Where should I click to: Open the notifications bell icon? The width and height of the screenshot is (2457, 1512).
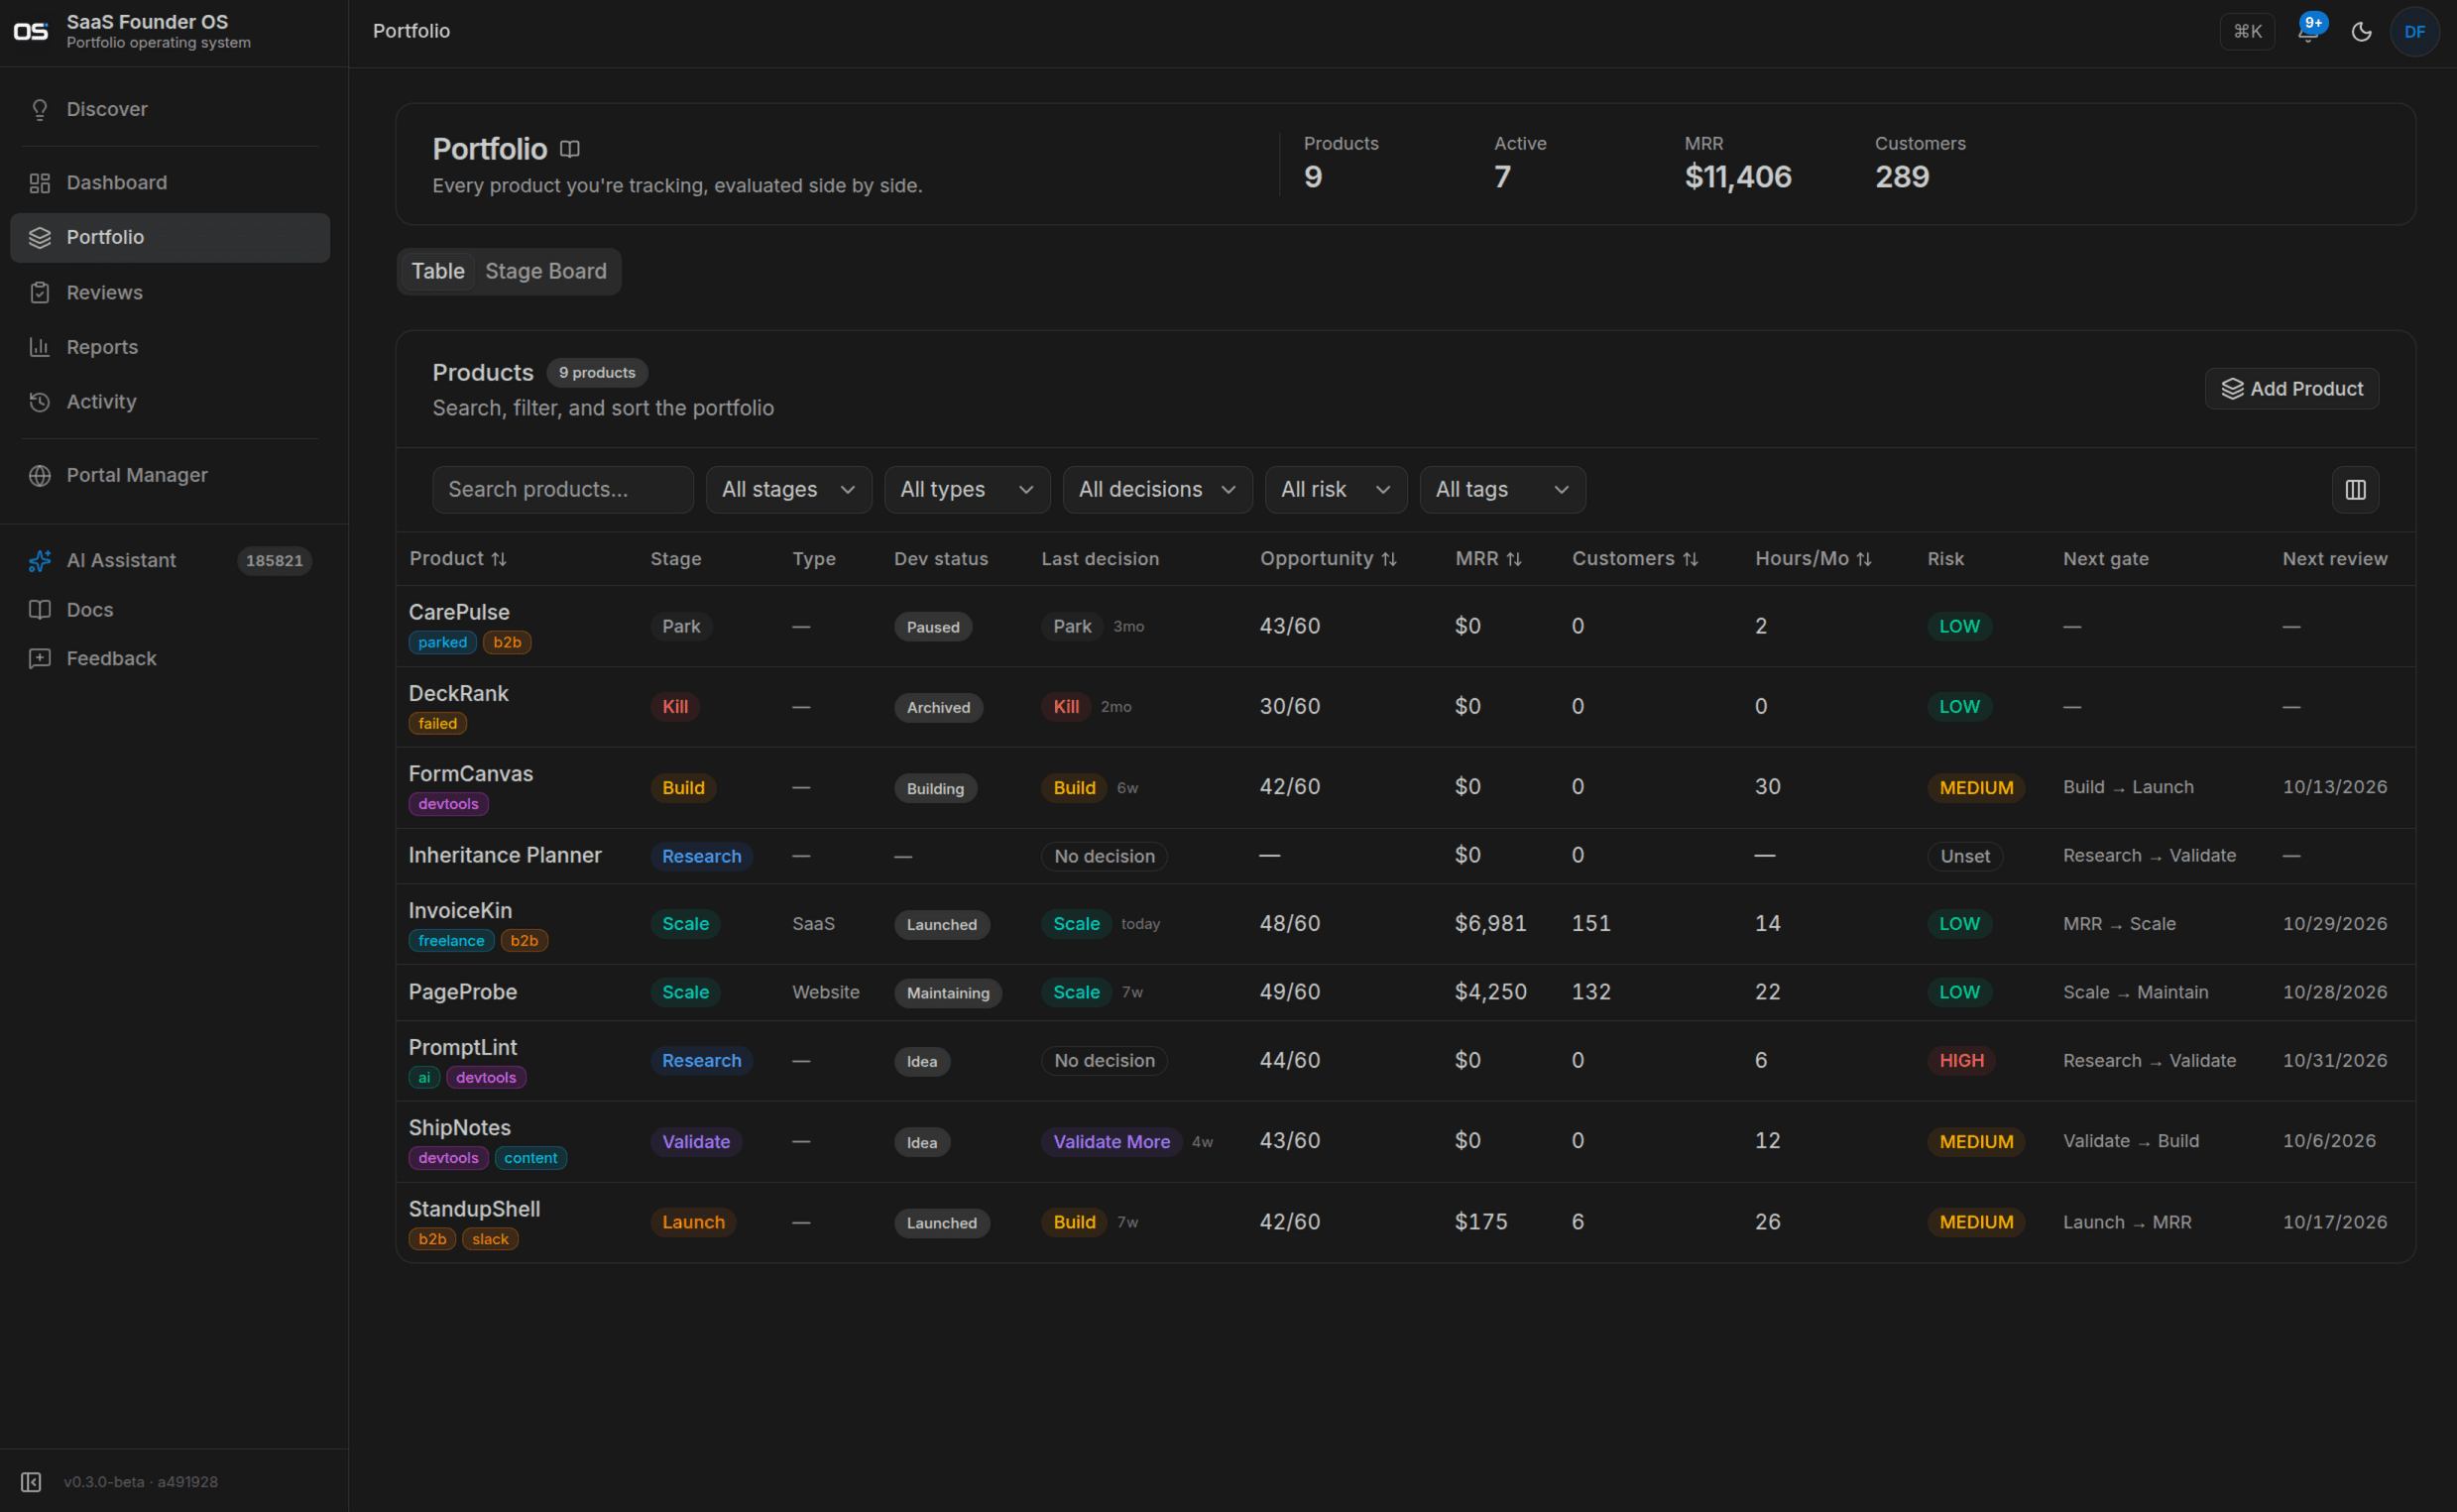point(2307,32)
